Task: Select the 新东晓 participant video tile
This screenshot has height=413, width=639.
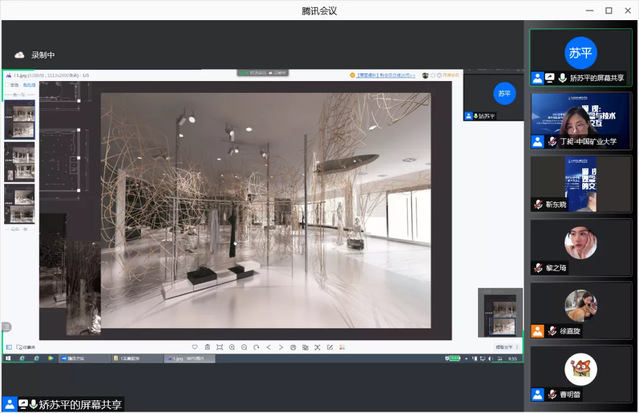Action: (580, 180)
